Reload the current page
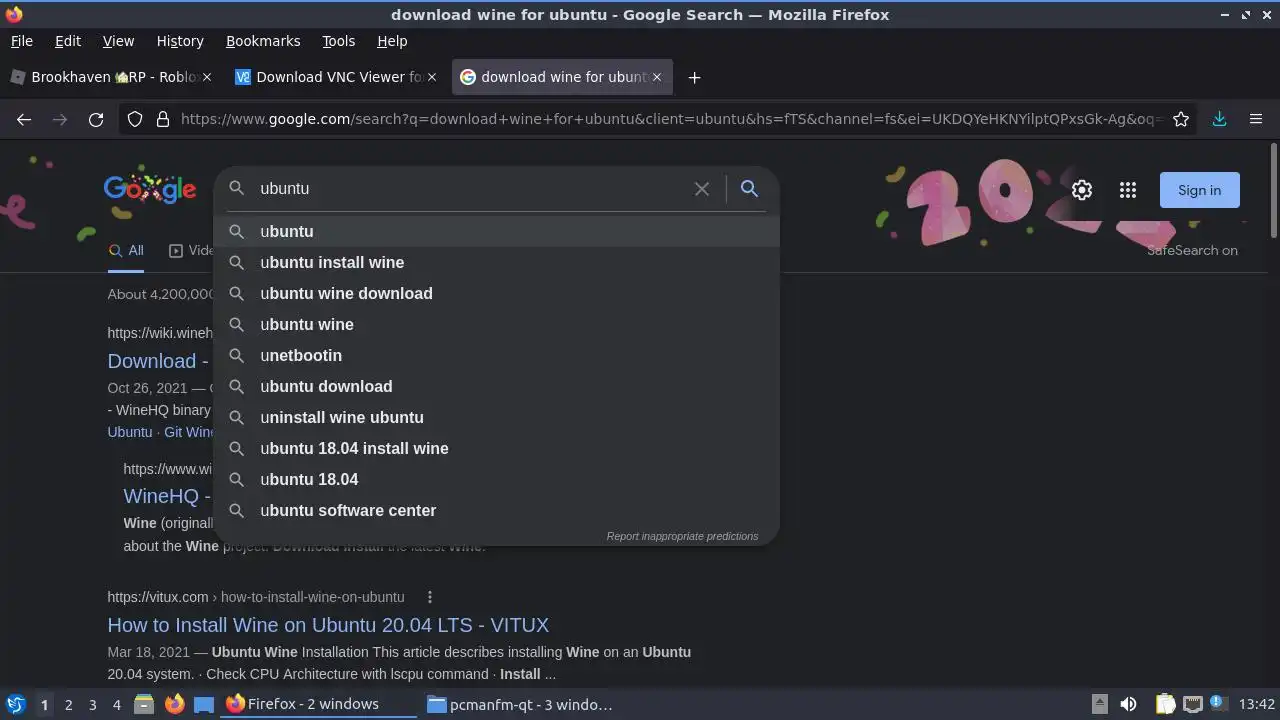 pos(96,119)
